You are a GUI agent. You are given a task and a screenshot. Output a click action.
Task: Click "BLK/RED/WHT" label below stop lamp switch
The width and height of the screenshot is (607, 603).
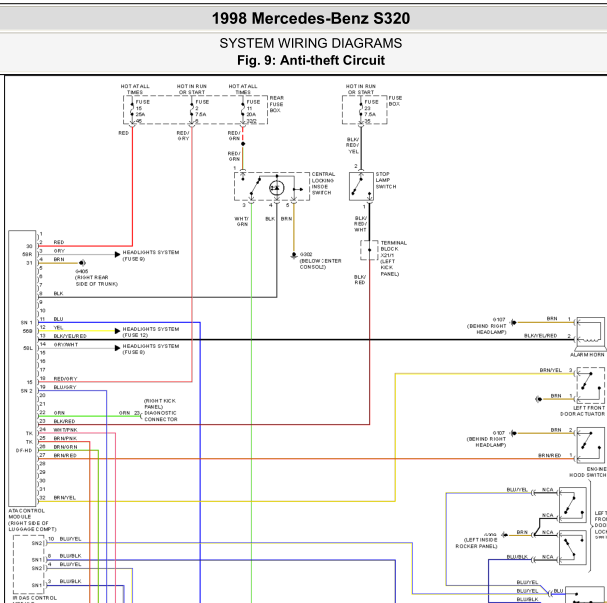[360, 224]
